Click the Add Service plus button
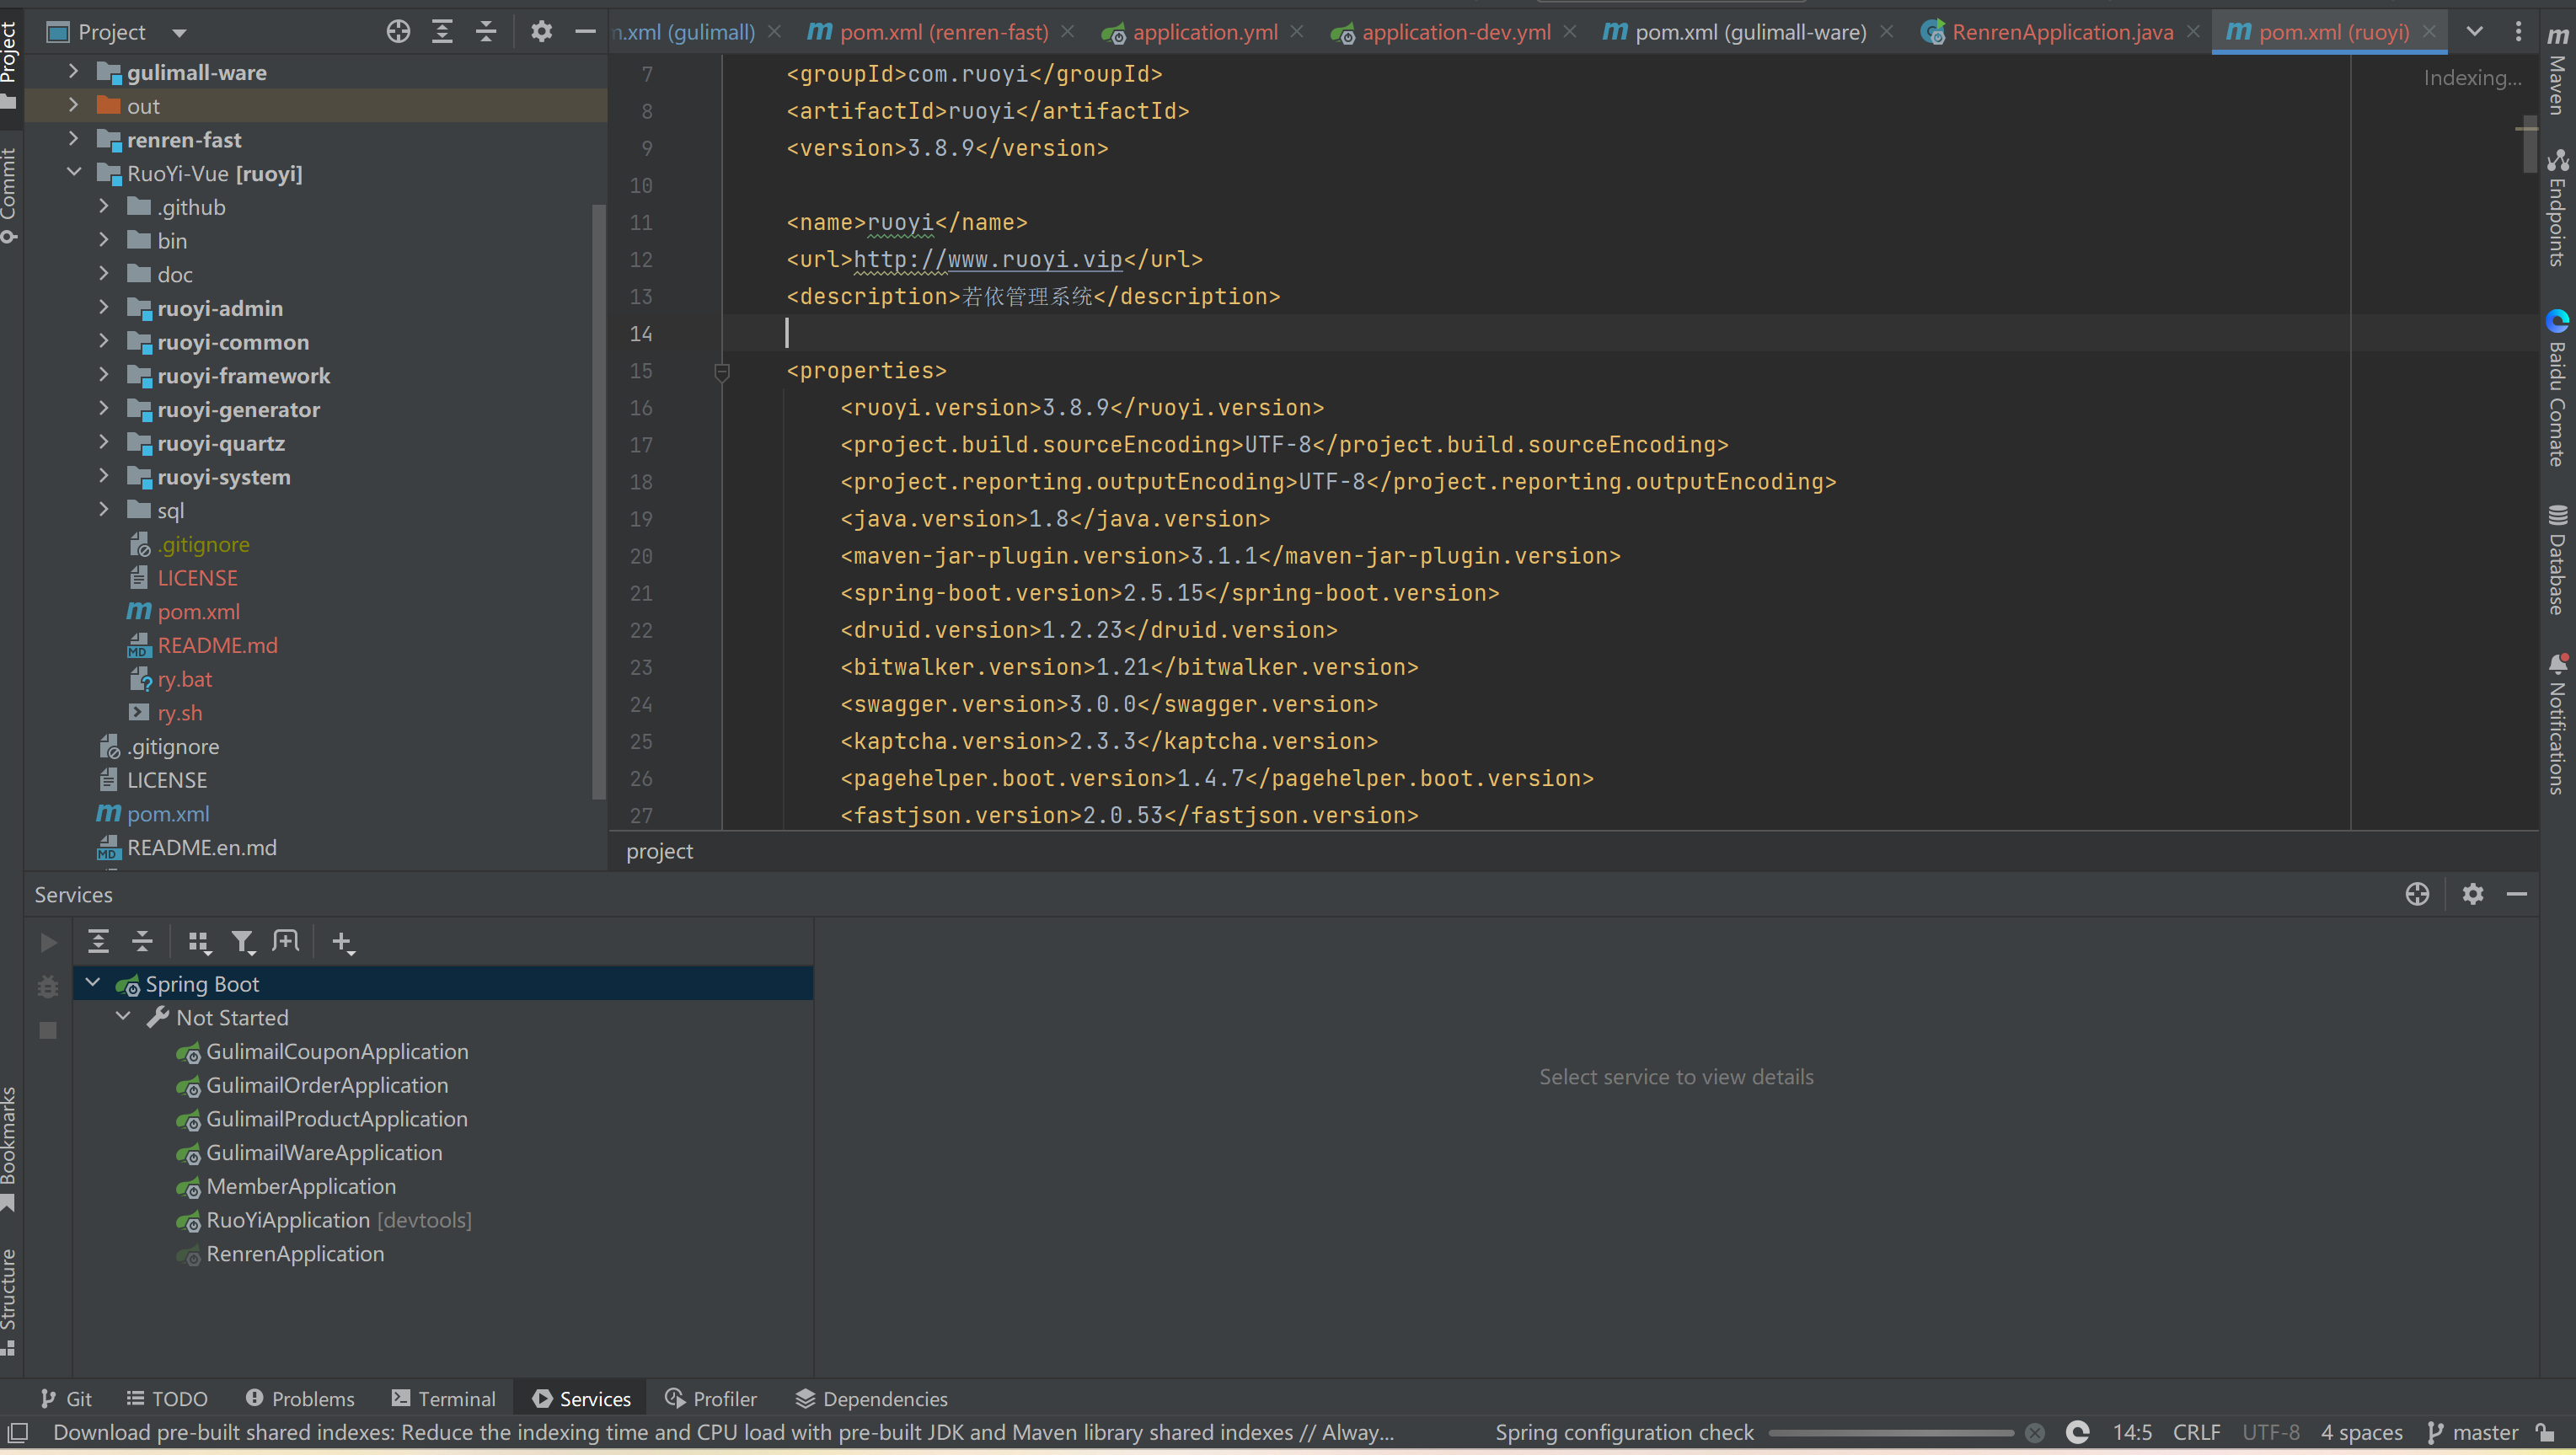 [342, 941]
